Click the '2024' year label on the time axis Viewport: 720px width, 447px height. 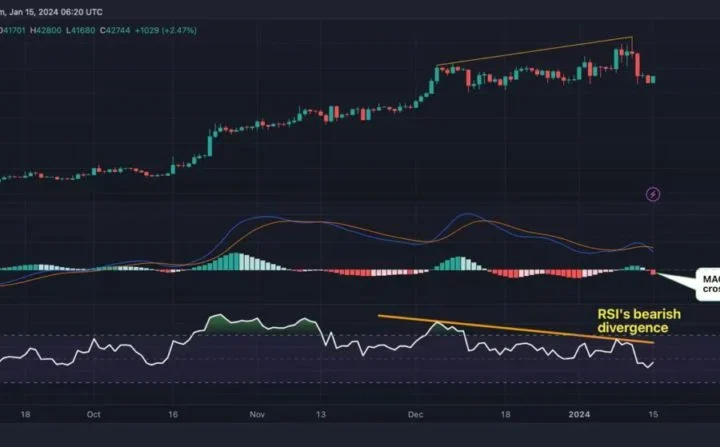(x=579, y=414)
